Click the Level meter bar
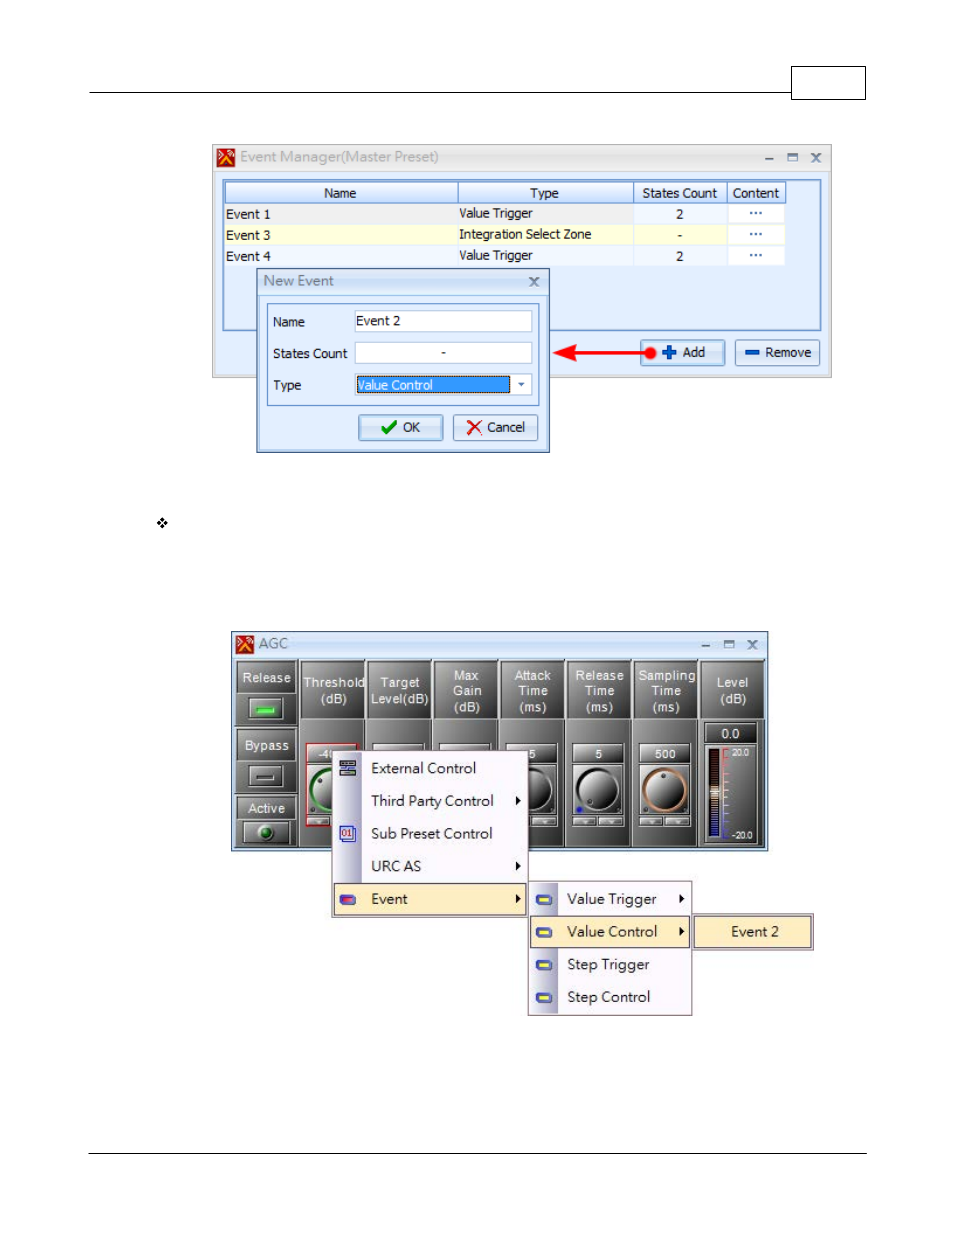954x1235 pixels. click(x=715, y=793)
